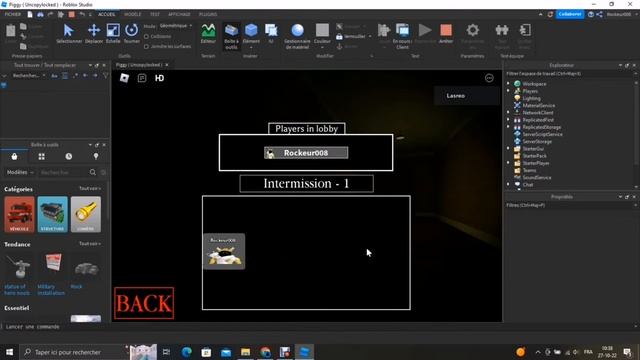
Task: Toggle the Boîte à outils toolbox
Action: click(231, 36)
